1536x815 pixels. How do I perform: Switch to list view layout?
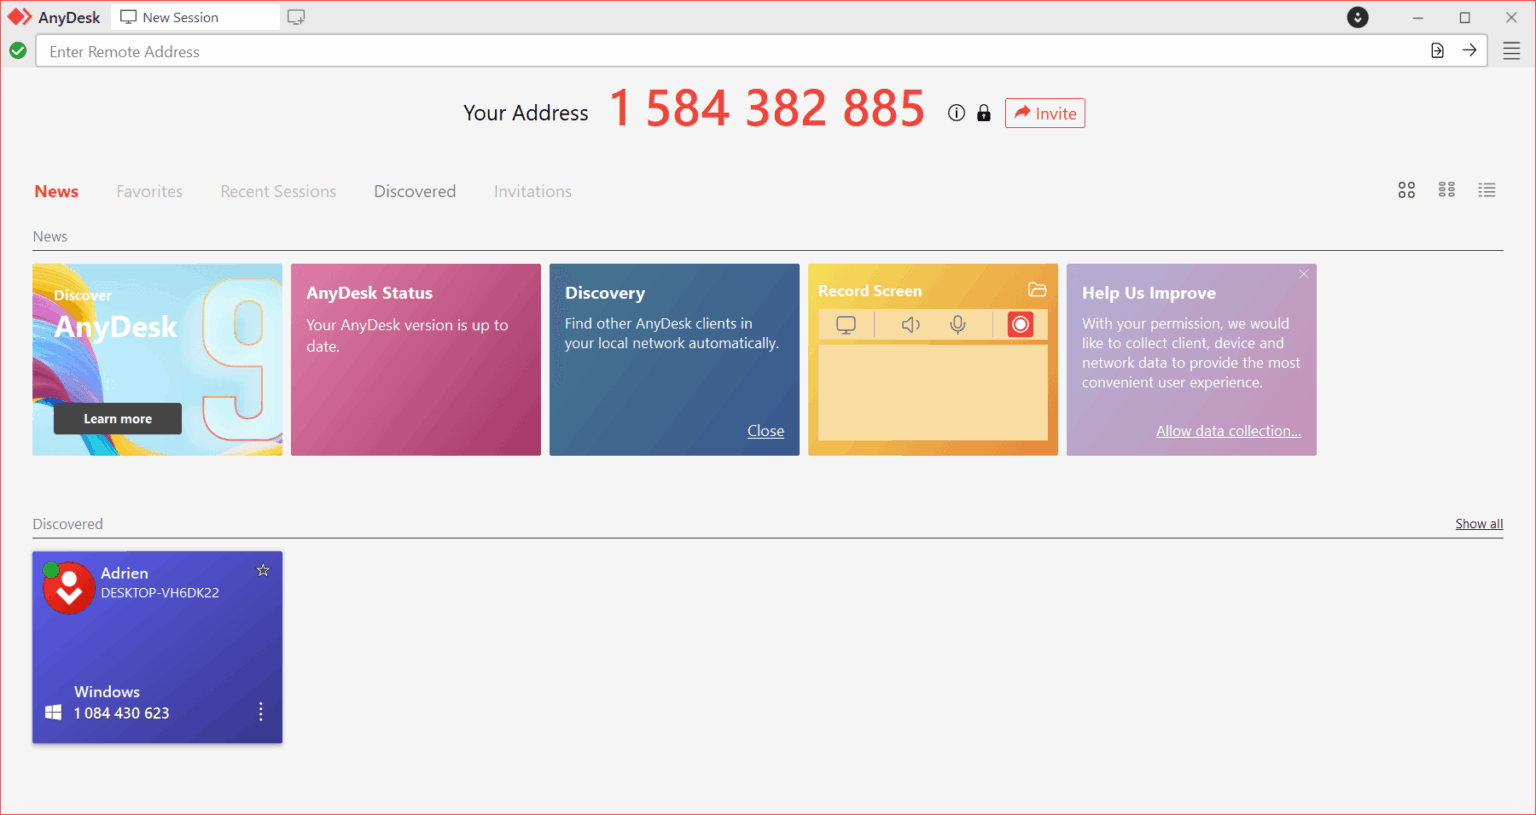[x=1487, y=190]
